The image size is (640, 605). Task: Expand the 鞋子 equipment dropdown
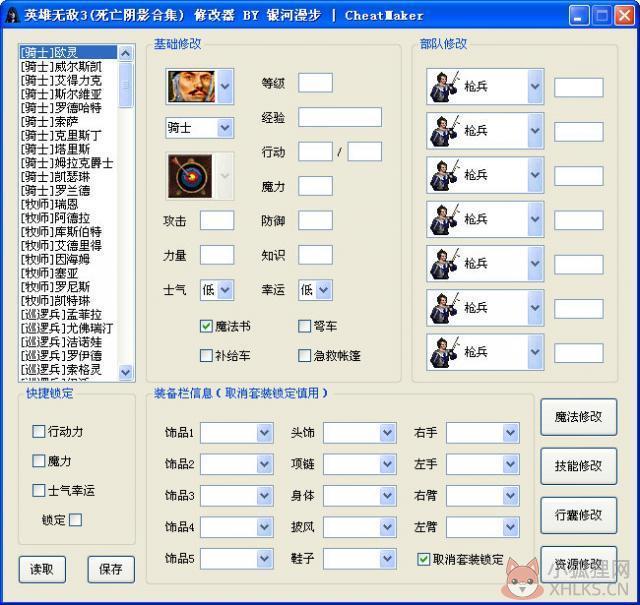[387, 558]
